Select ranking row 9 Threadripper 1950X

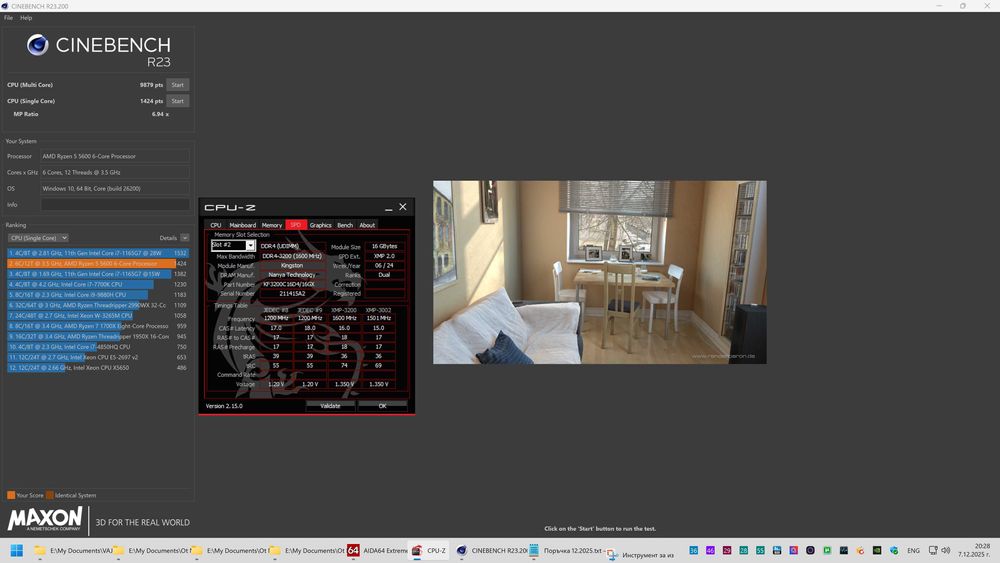point(98,337)
